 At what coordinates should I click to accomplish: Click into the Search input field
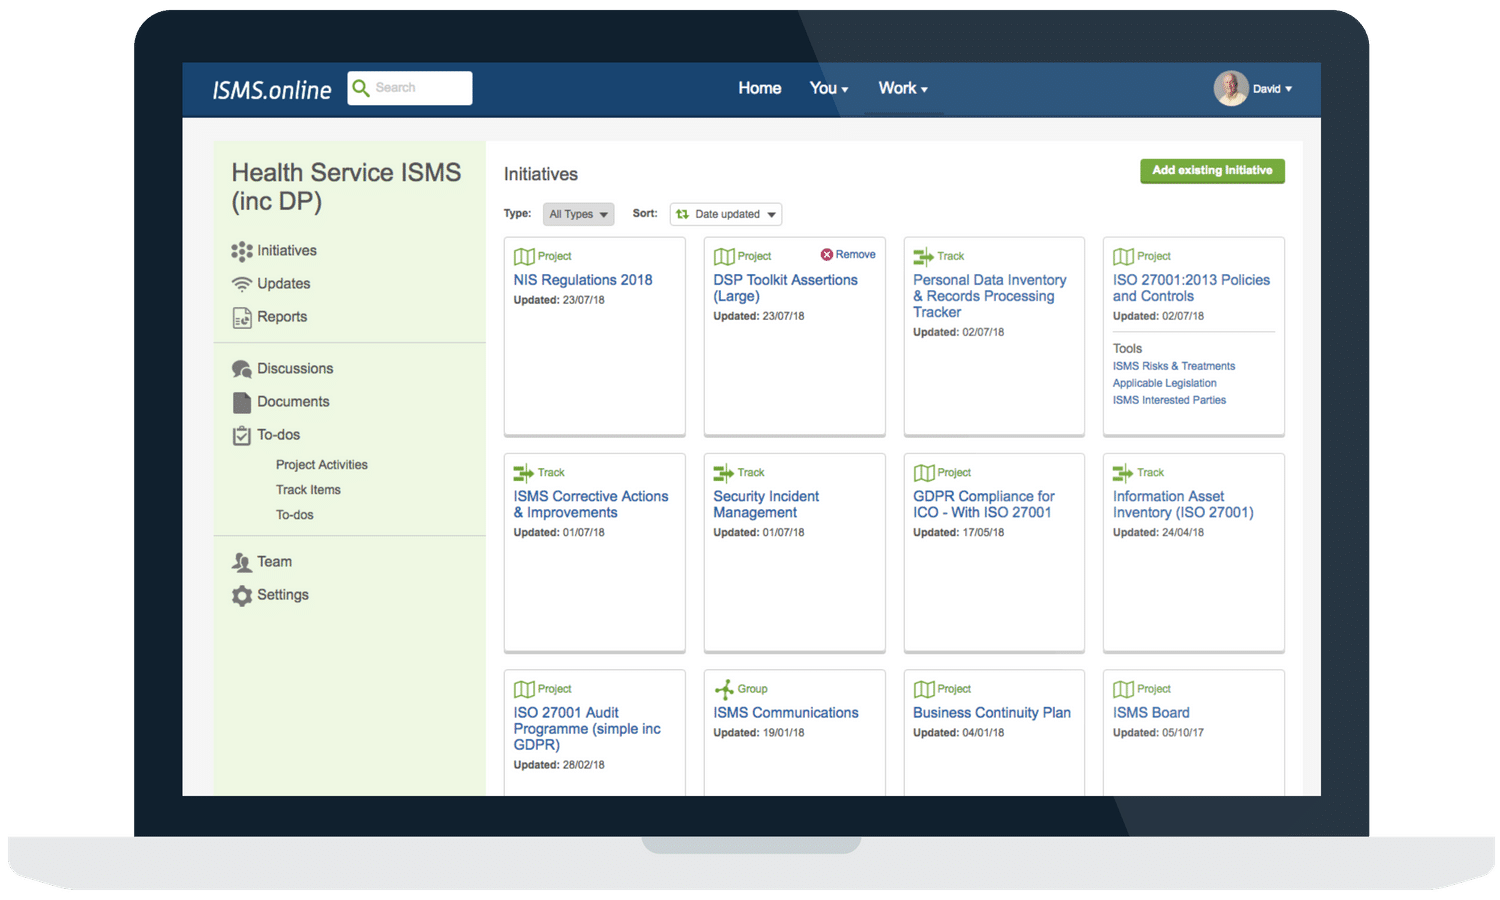click(420, 88)
